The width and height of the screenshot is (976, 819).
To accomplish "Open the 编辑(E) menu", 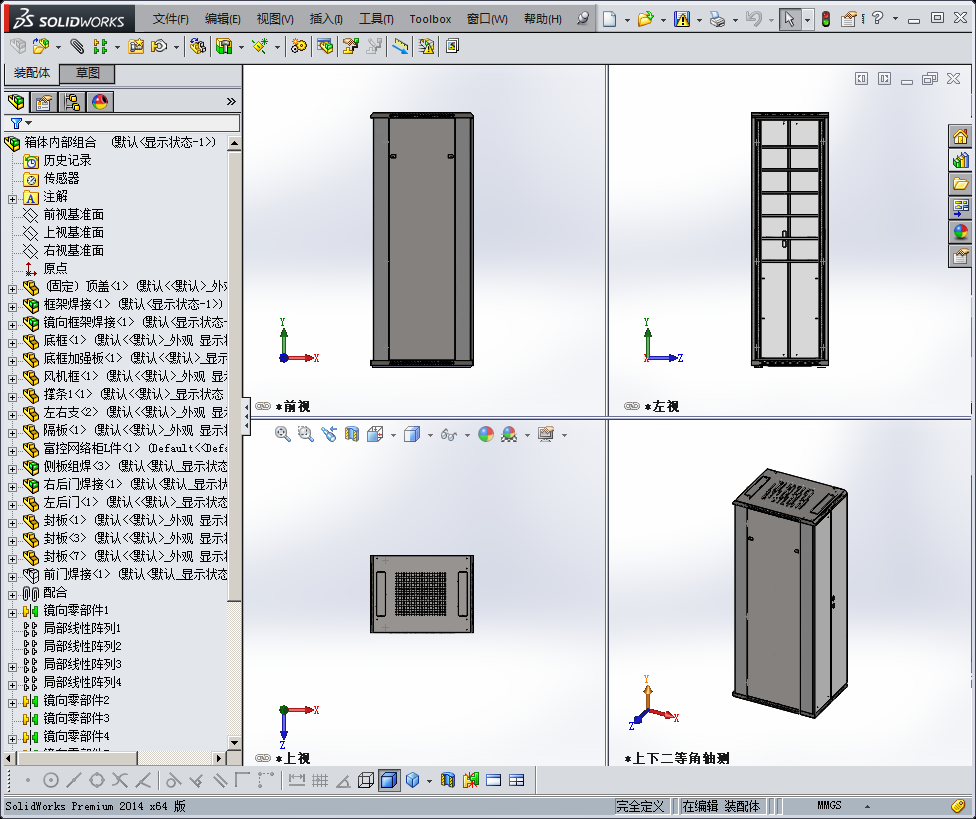I will point(223,19).
